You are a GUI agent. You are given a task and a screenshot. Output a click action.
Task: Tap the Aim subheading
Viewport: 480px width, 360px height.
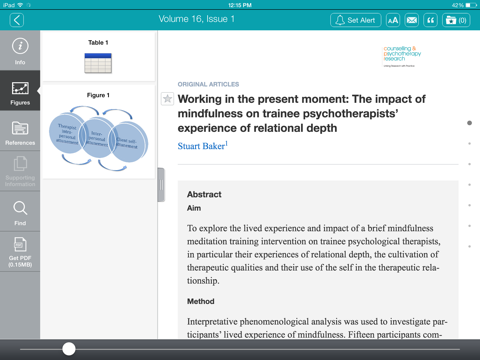[194, 208]
